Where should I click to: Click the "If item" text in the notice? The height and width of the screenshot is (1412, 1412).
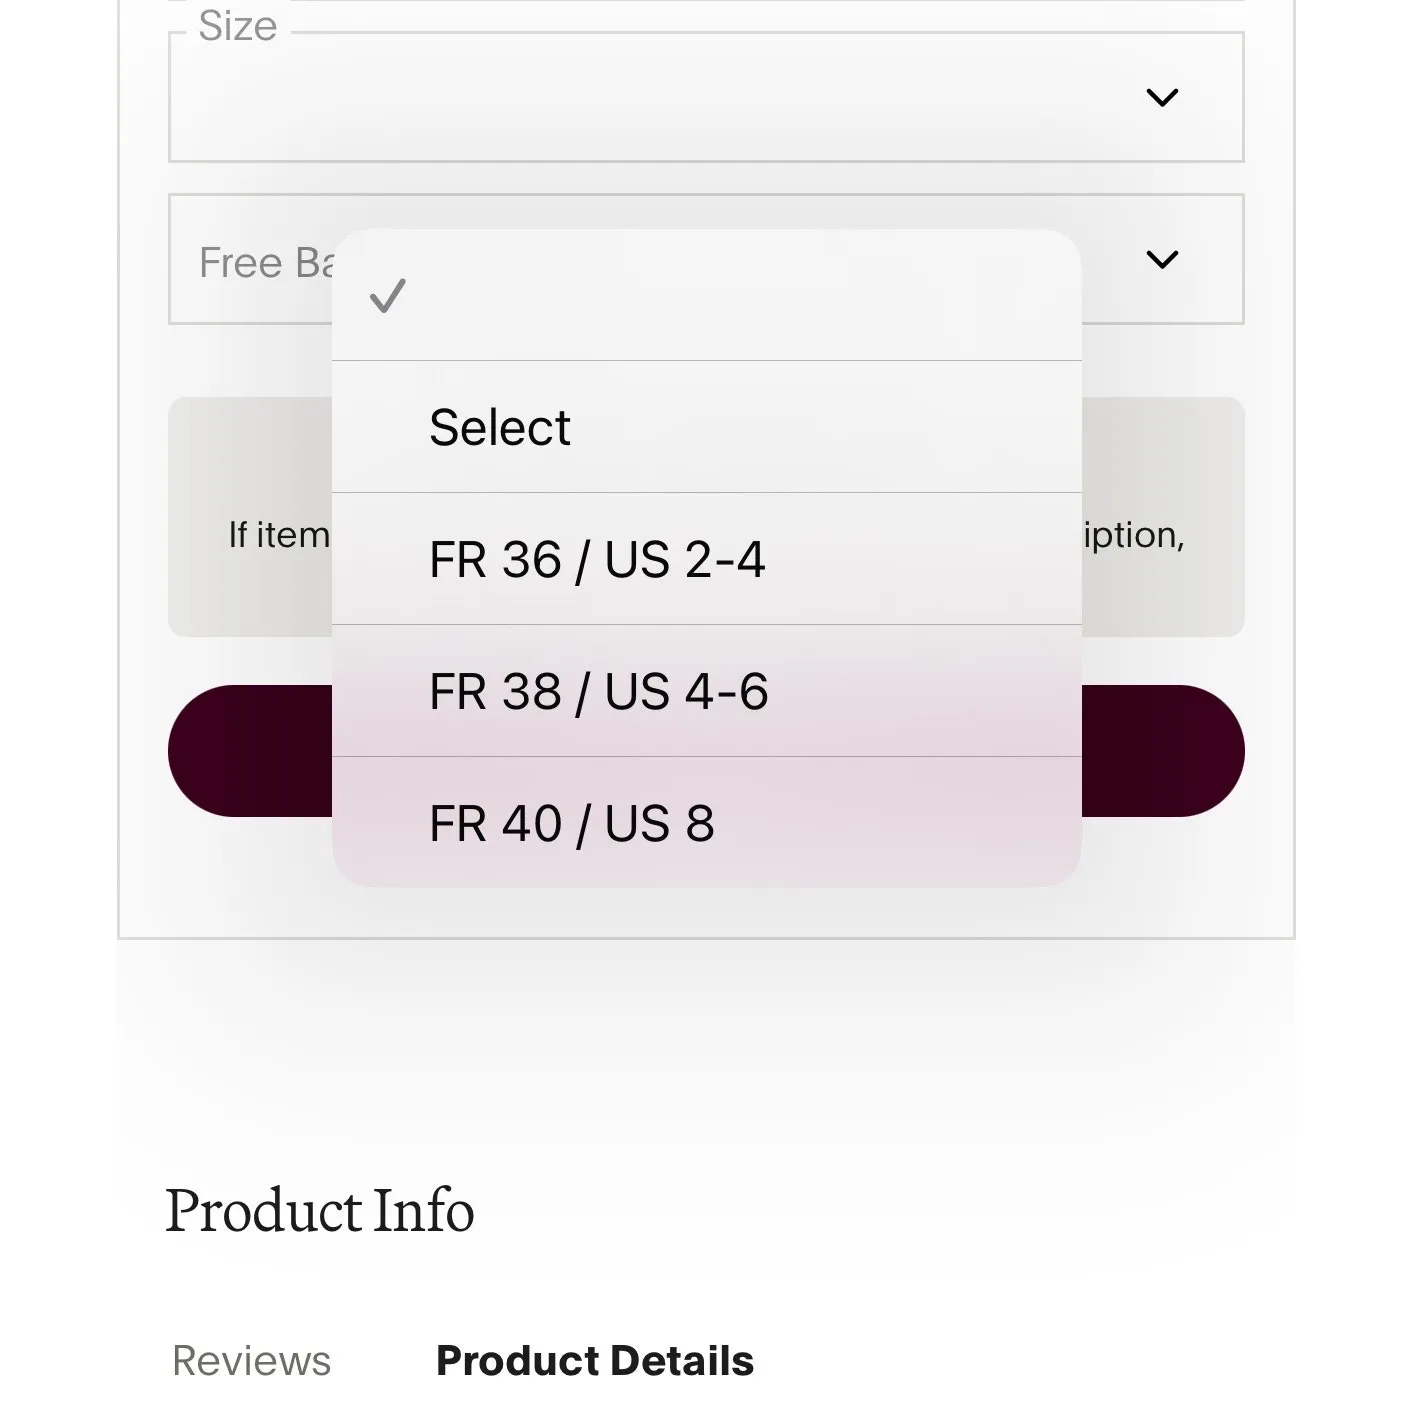point(278,535)
